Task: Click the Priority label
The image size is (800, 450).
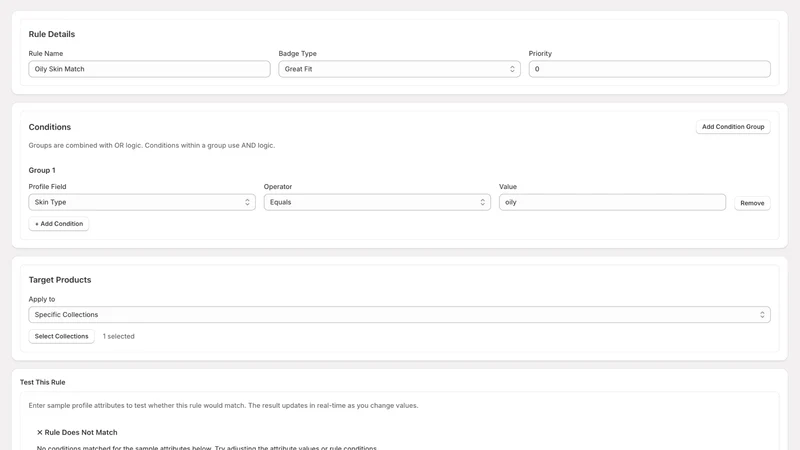Action: [x=540, y=54]
